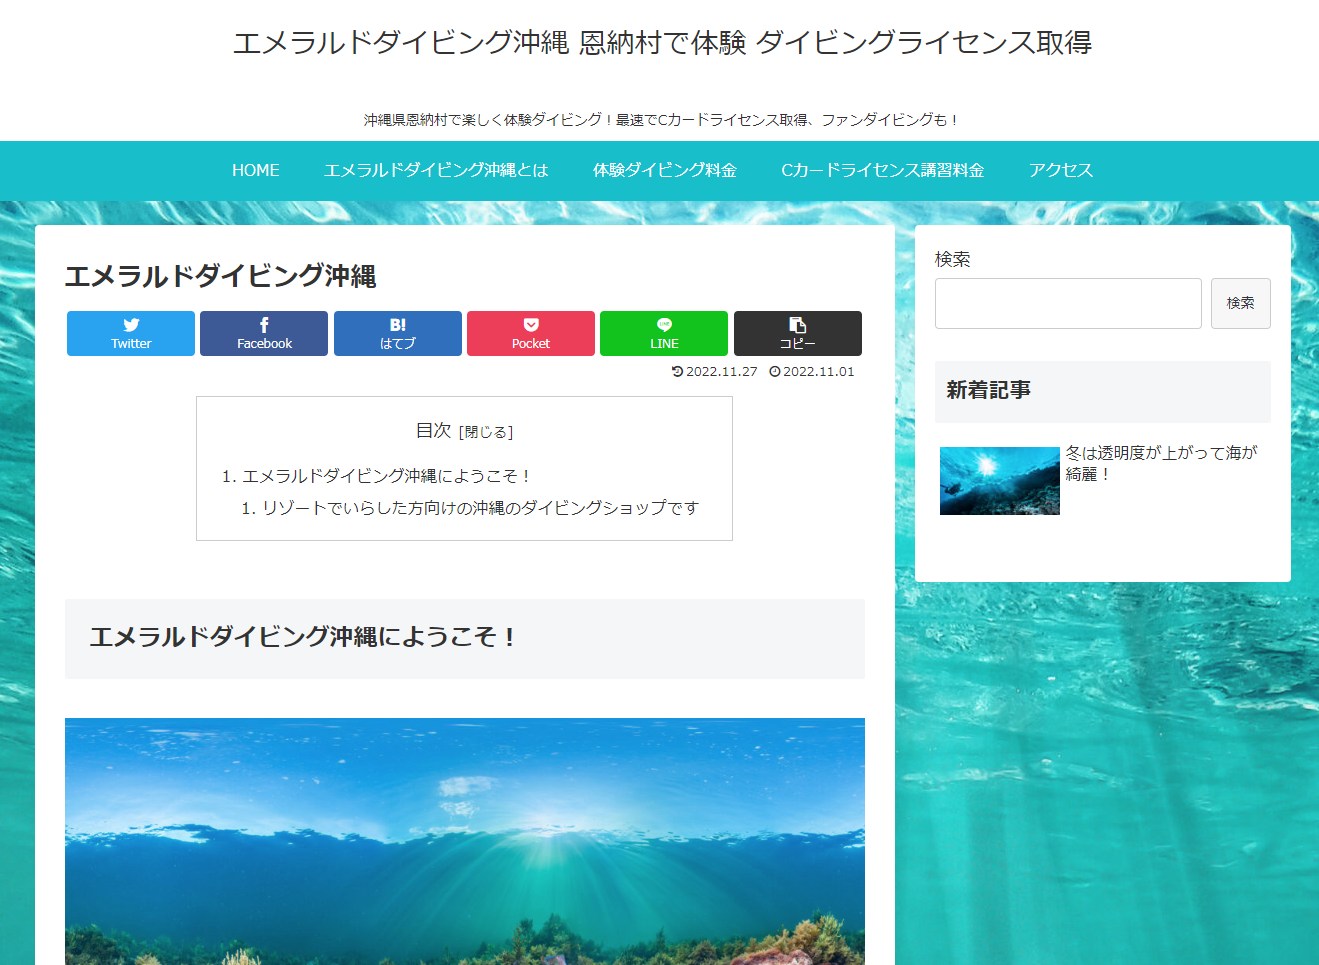This screenshot has width=1319, height=965.
Task: Save the page with the Pocket button
Action: (x=531, y=333)
